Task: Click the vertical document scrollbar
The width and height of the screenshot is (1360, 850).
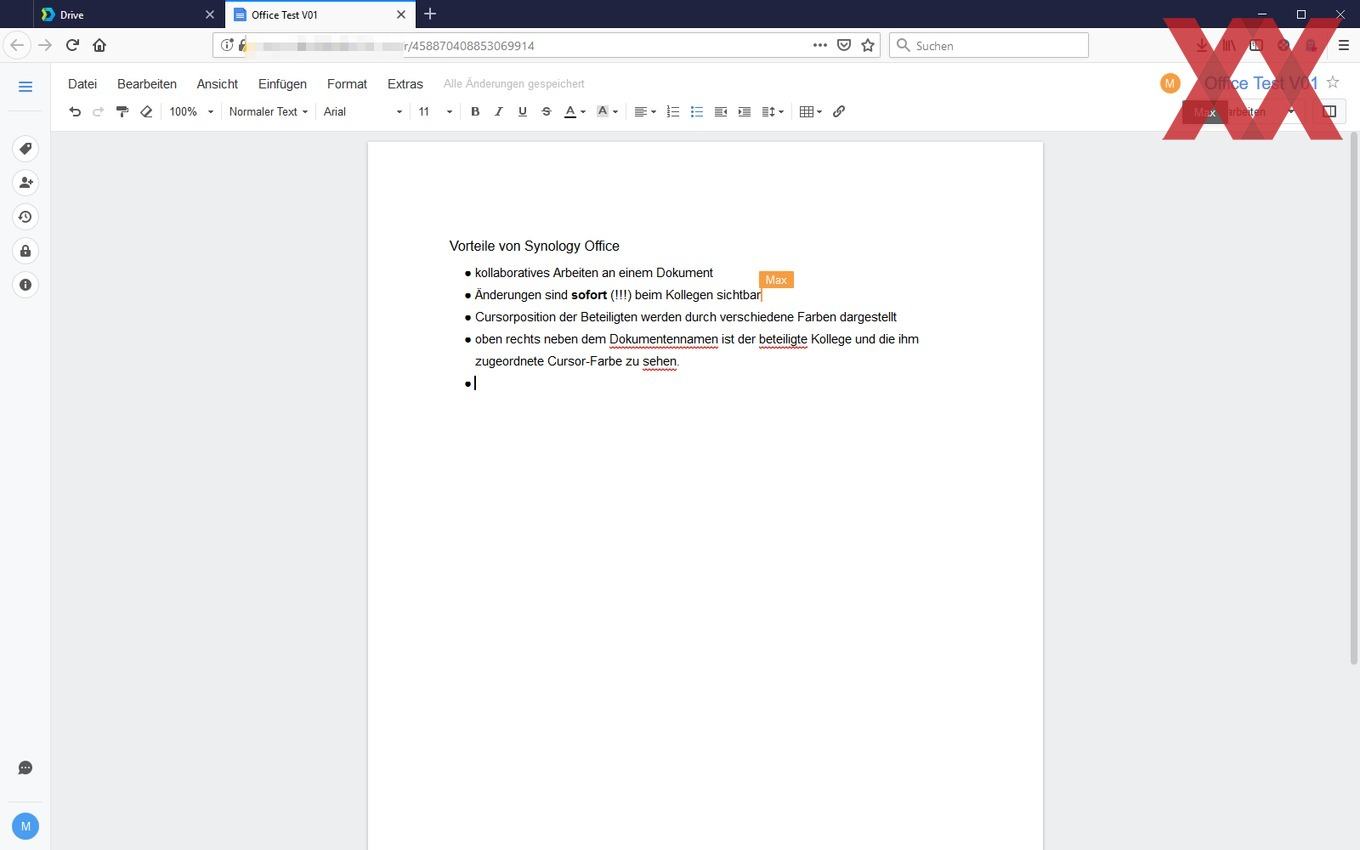Action: coord(1354,400)
